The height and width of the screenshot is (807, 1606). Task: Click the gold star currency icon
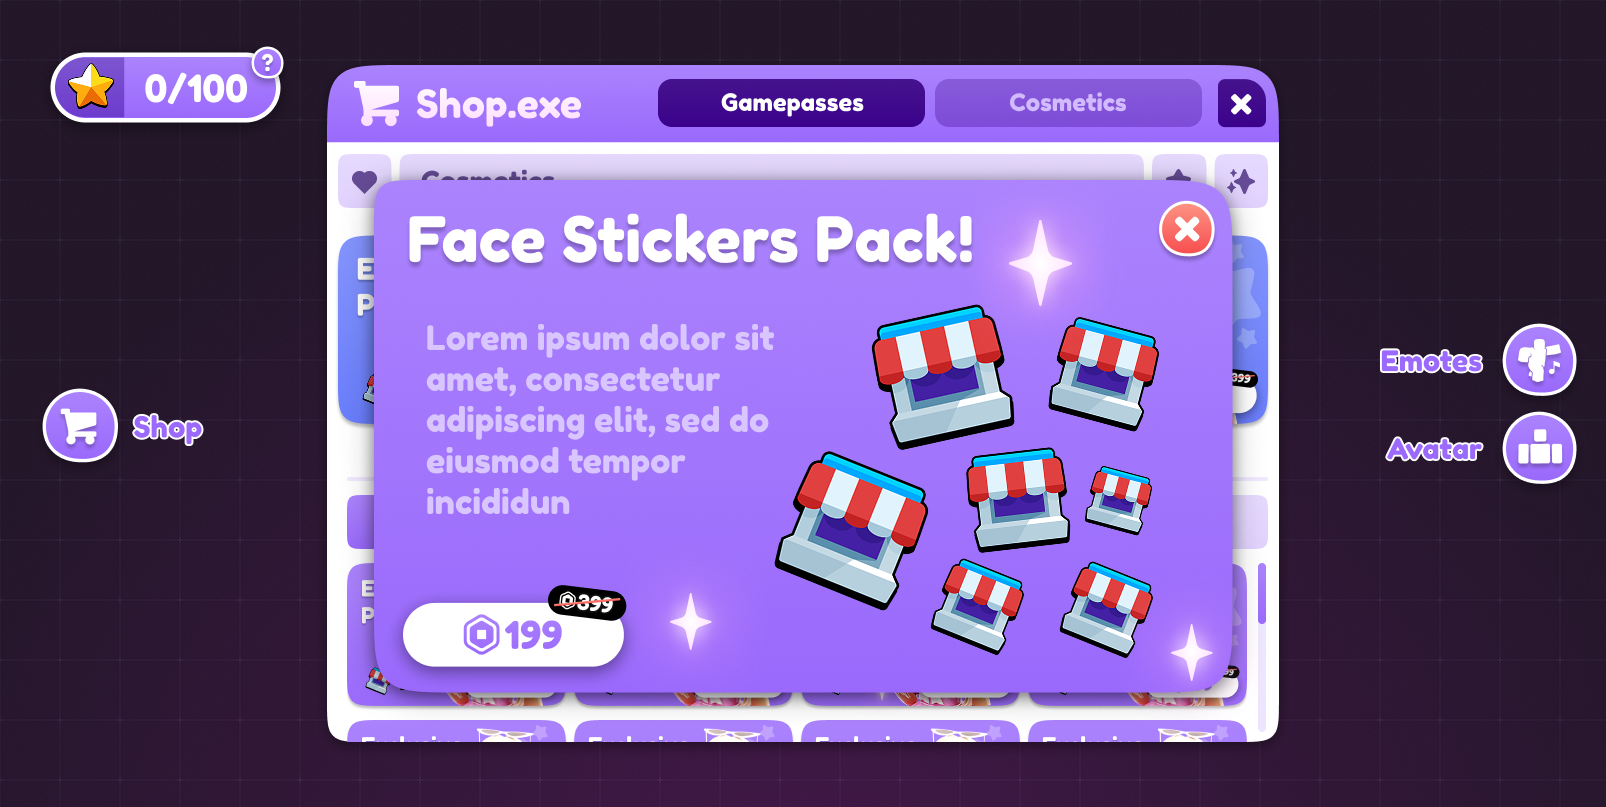[x=91, y=87]
